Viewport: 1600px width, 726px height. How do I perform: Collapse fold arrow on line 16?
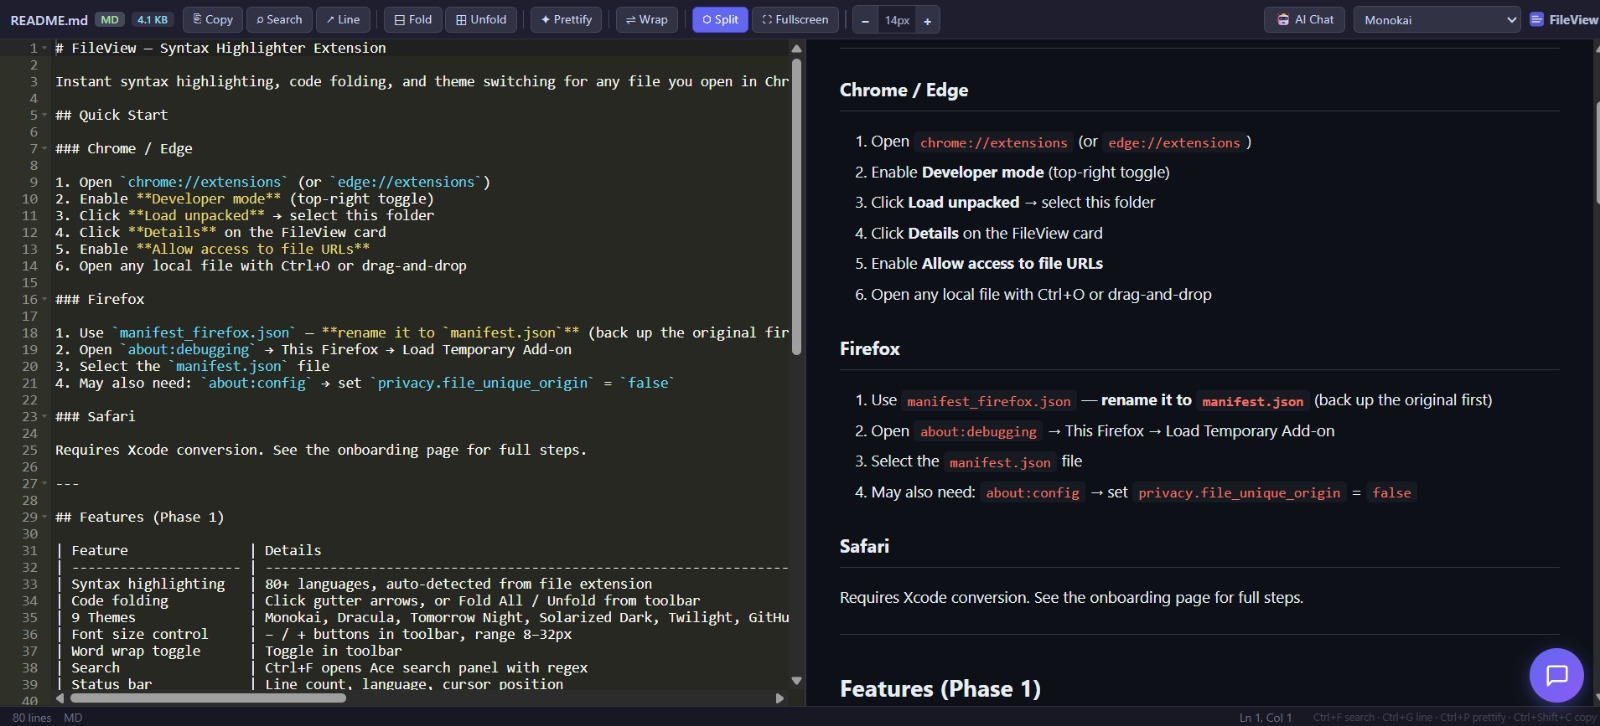click(44, 299)
